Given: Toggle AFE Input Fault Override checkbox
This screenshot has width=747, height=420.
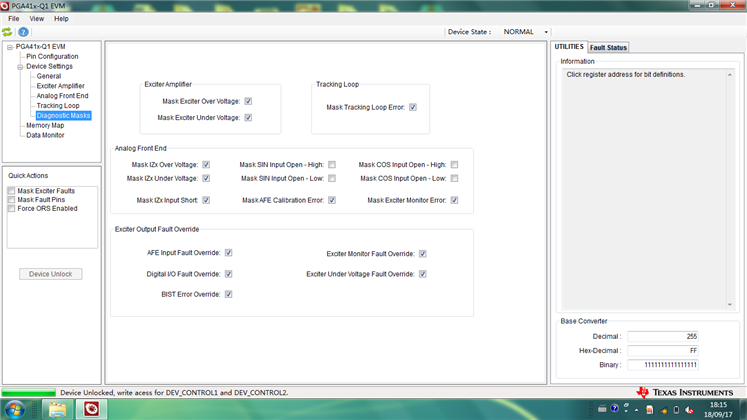Looking at the screenshot, I should point(229,253).
